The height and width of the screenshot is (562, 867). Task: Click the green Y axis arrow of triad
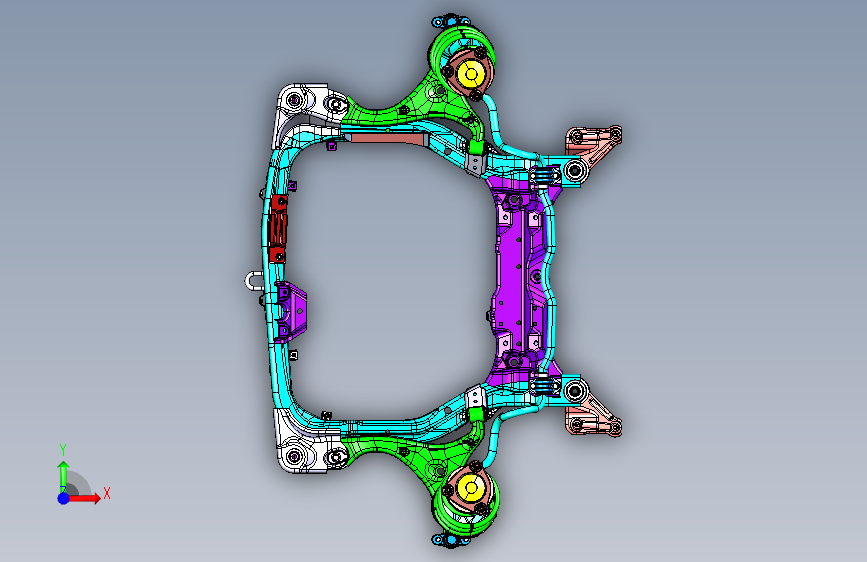click(63, 476)
